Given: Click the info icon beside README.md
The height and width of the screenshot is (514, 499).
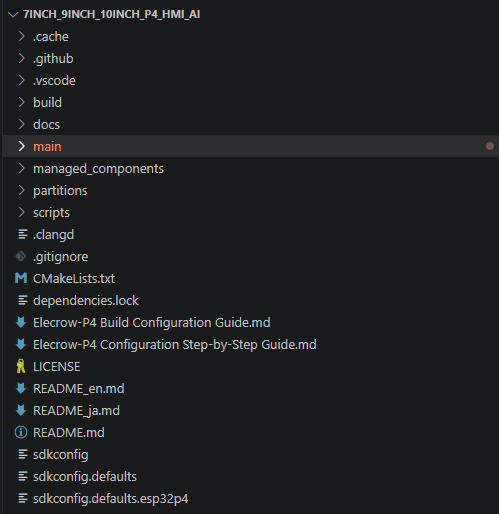Looking at the screenshot, I should (x=21, y=432).
